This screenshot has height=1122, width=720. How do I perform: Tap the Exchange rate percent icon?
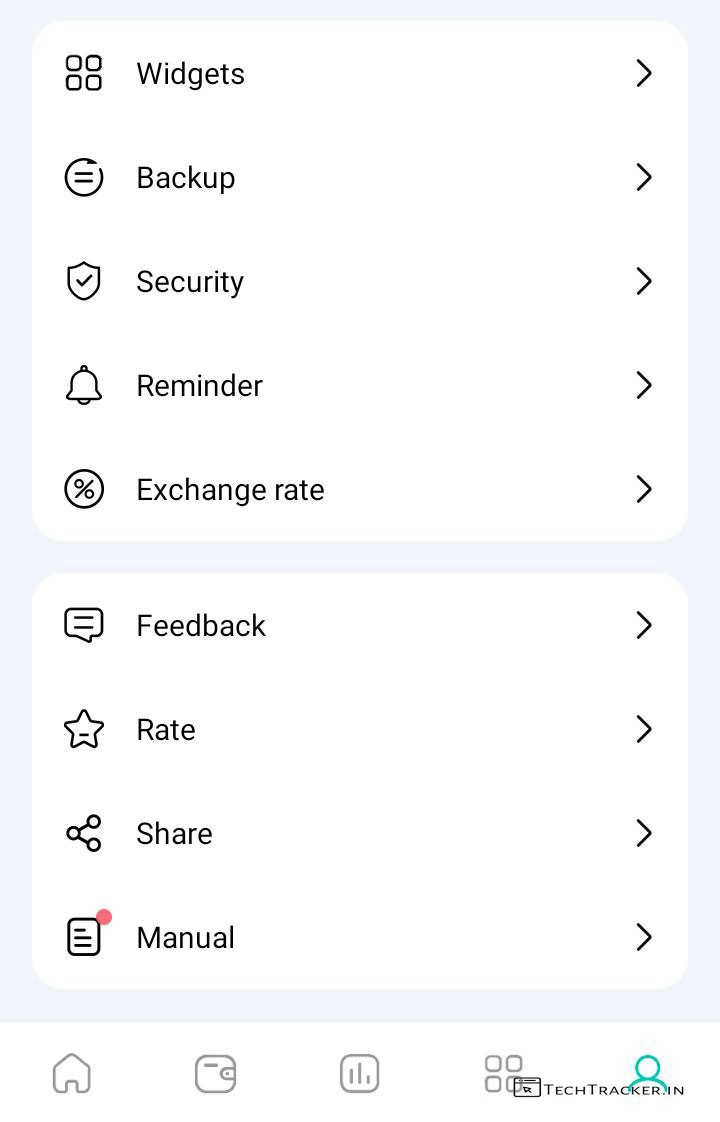pos(84,489)
